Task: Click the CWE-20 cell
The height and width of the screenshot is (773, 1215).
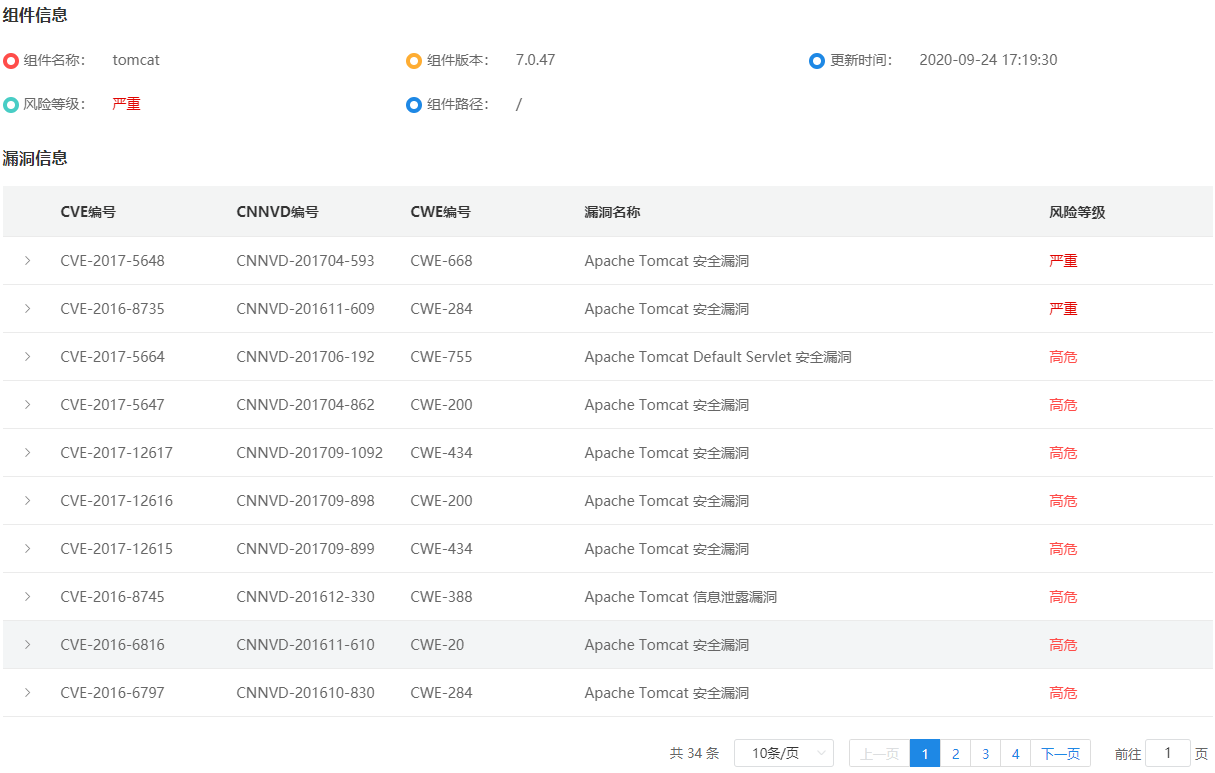Action: coord(437,645)
